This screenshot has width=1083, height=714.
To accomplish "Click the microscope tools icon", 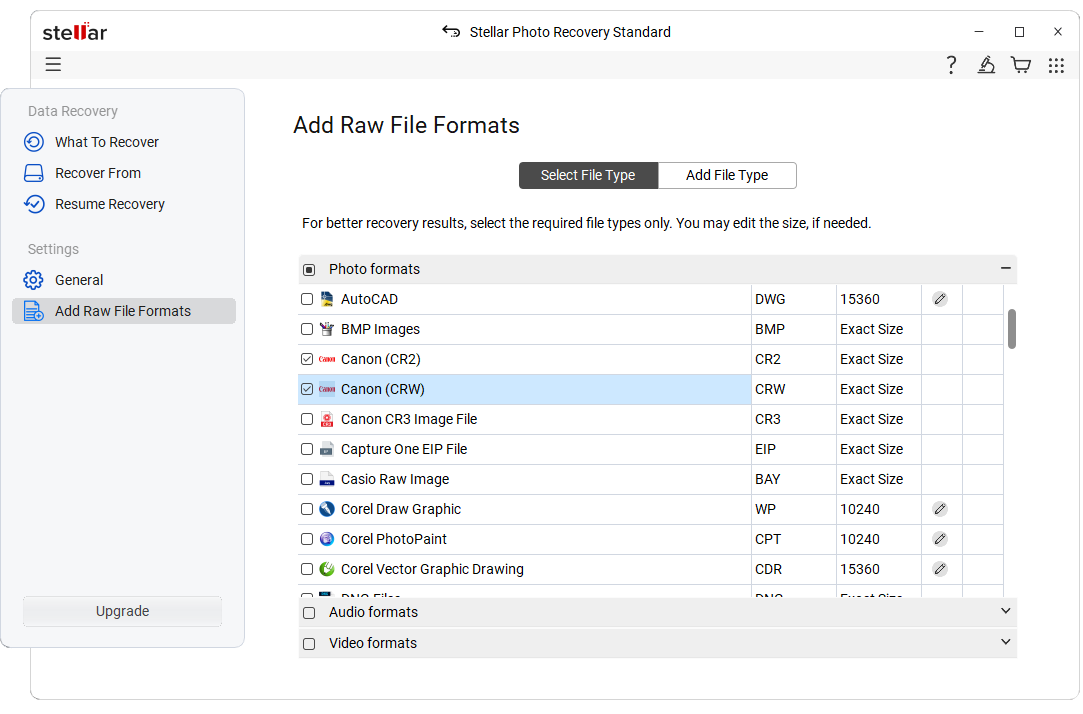I will click(x=986, y=65).
